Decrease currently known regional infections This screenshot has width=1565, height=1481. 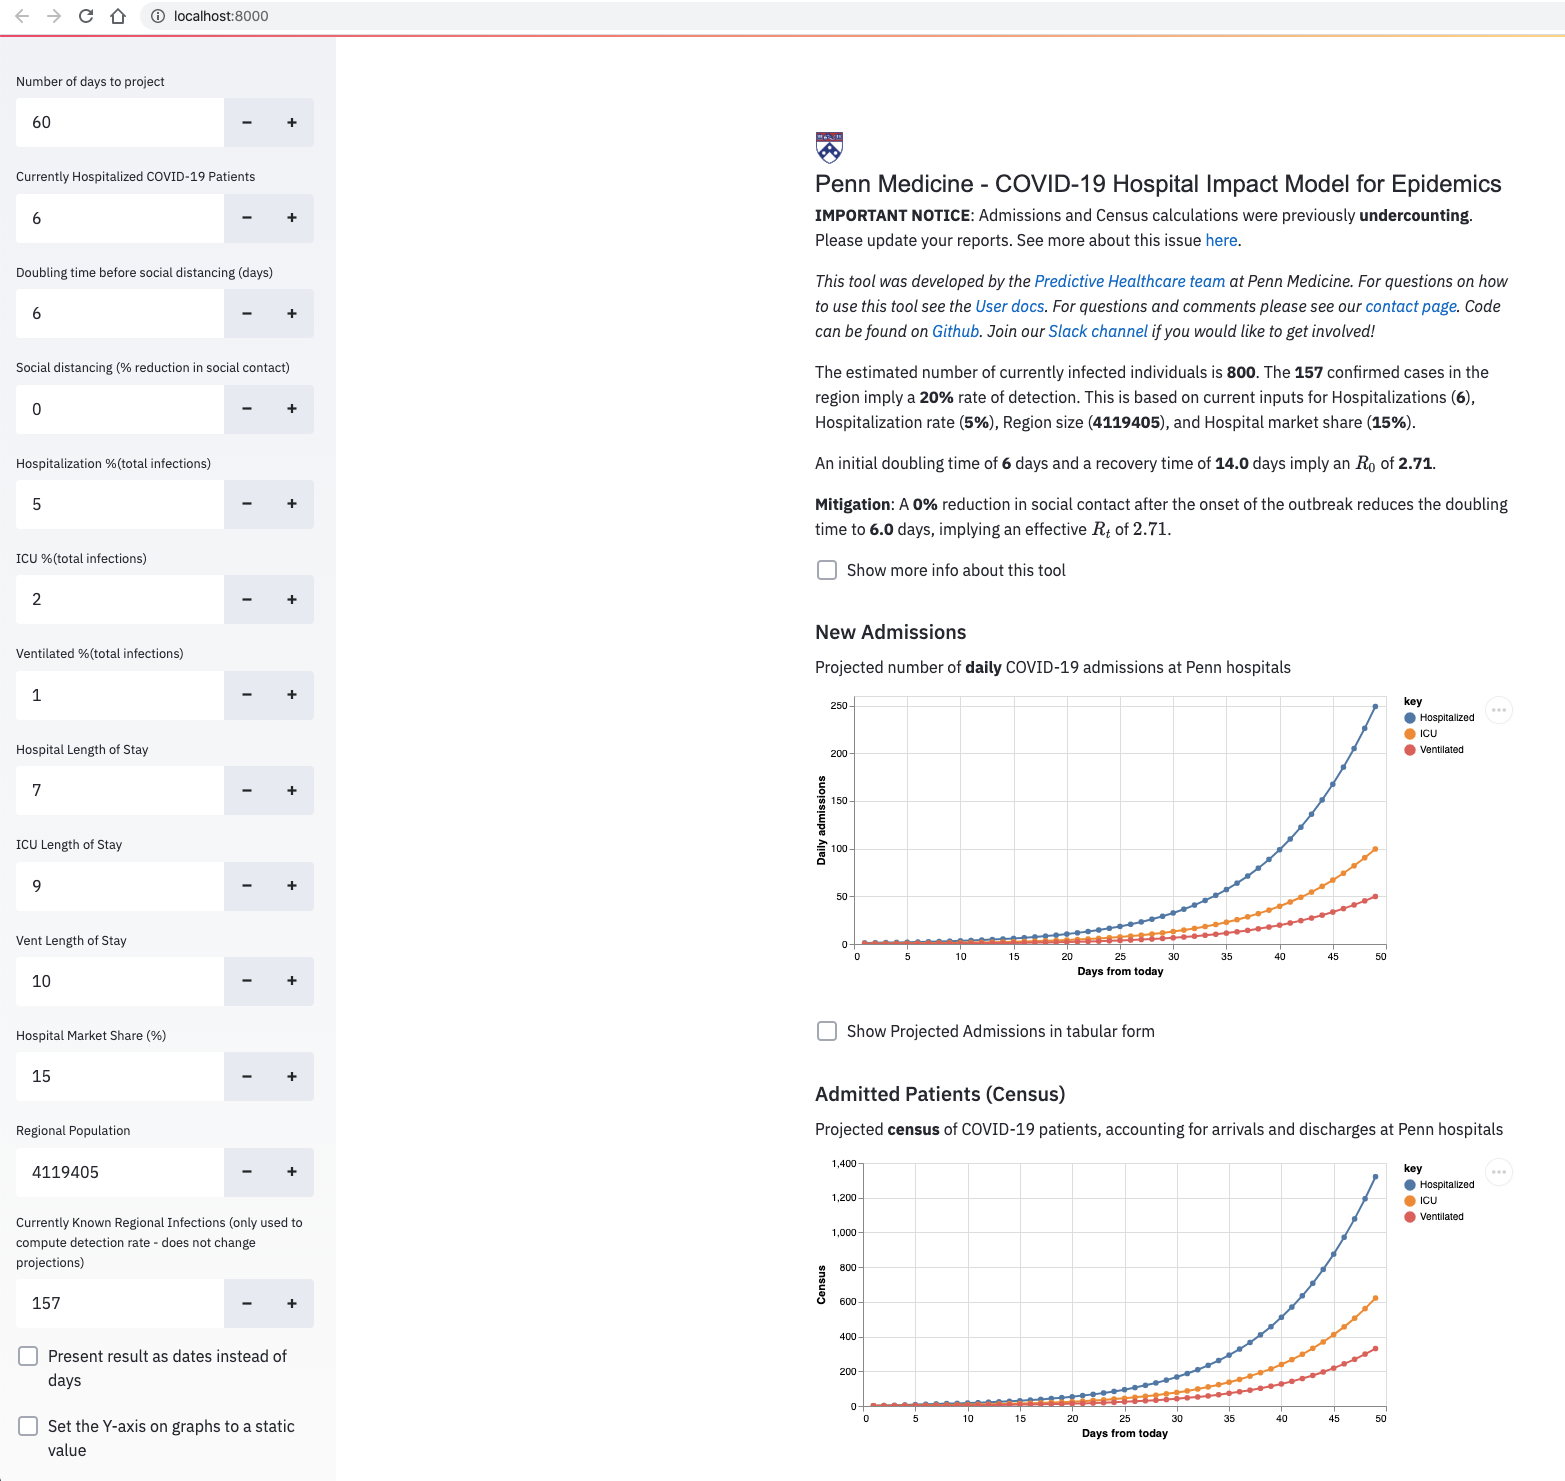(x=247, y=1303)
